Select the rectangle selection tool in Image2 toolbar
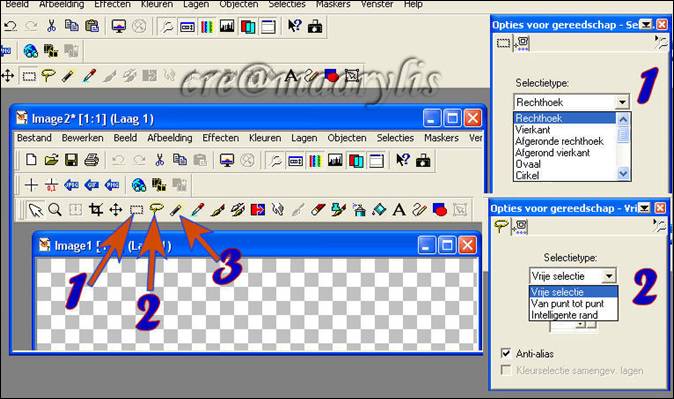Image resolution: width=674 pixels, height=399 pixels. (136, 210)
